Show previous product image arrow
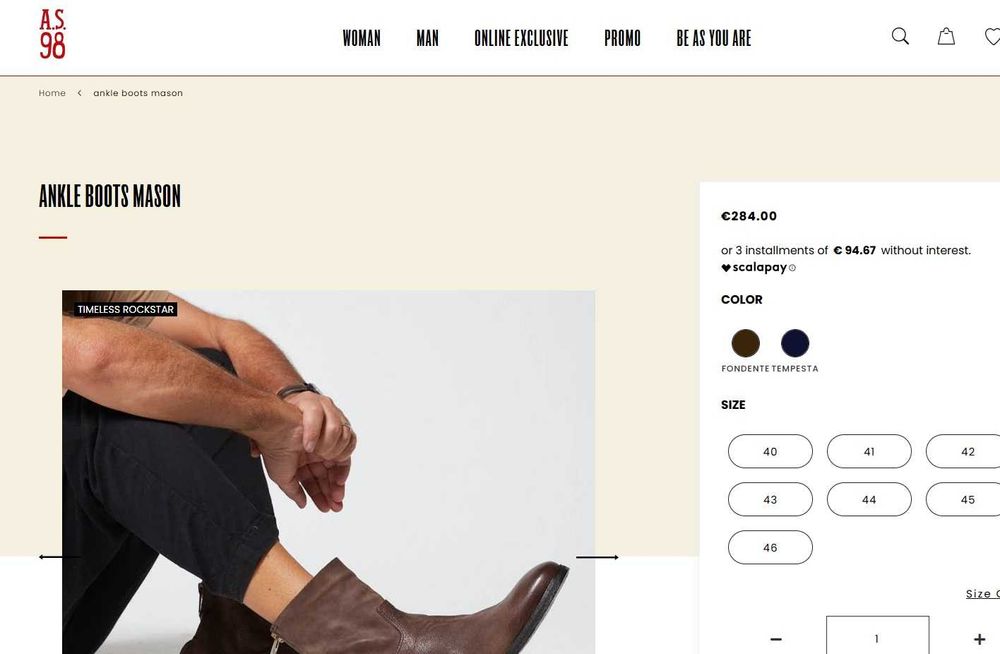 click(60, 557)
